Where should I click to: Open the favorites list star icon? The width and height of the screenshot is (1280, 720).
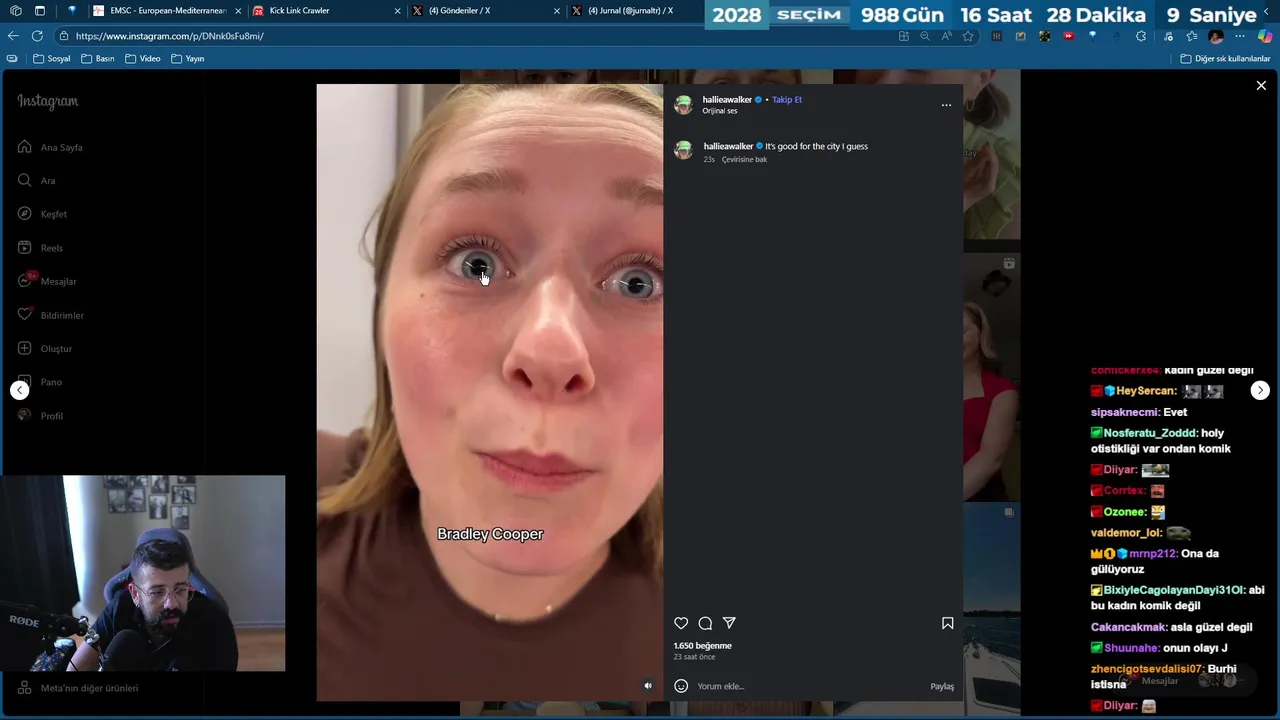(x=1192, y=36)
